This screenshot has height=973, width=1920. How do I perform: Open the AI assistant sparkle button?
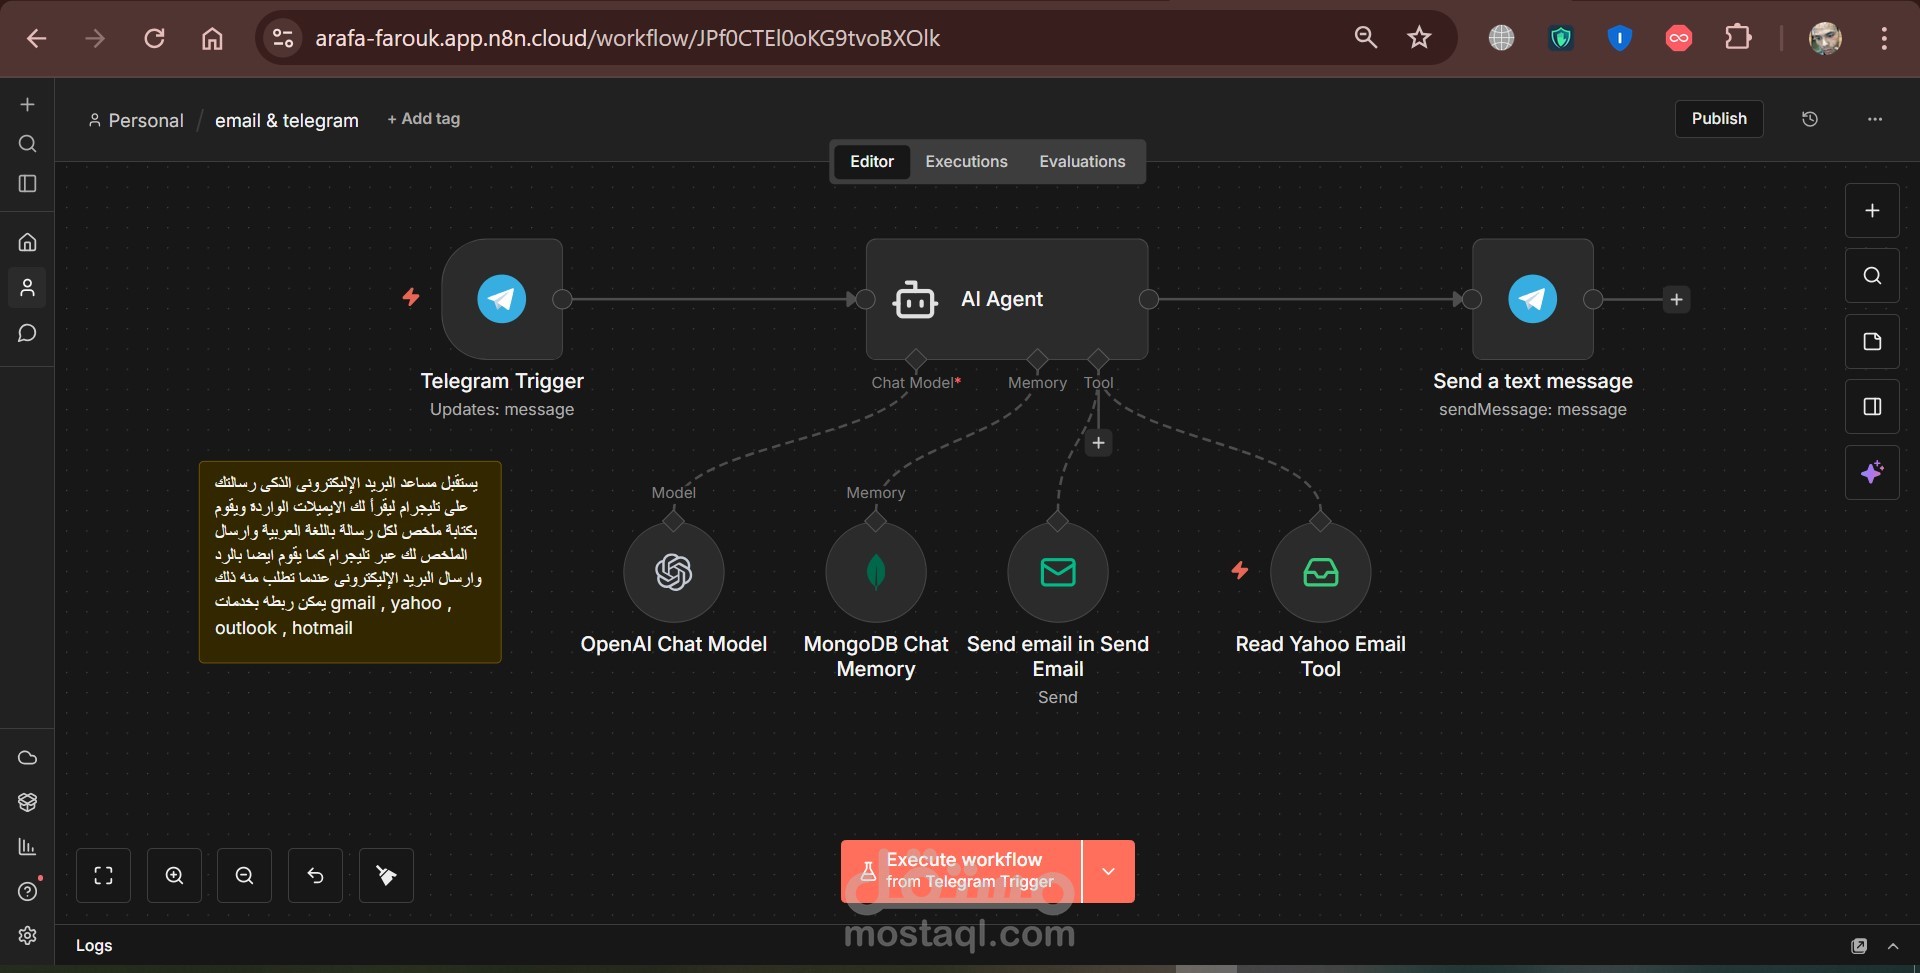click(x=1872, y=472)
